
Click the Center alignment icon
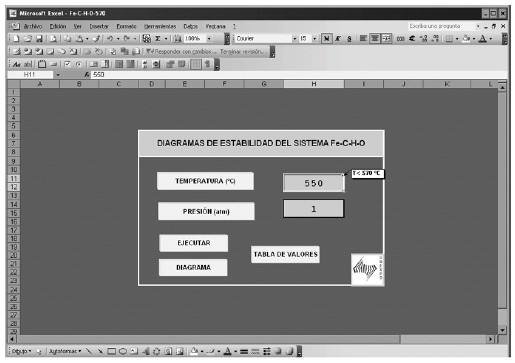coord(375,39)
